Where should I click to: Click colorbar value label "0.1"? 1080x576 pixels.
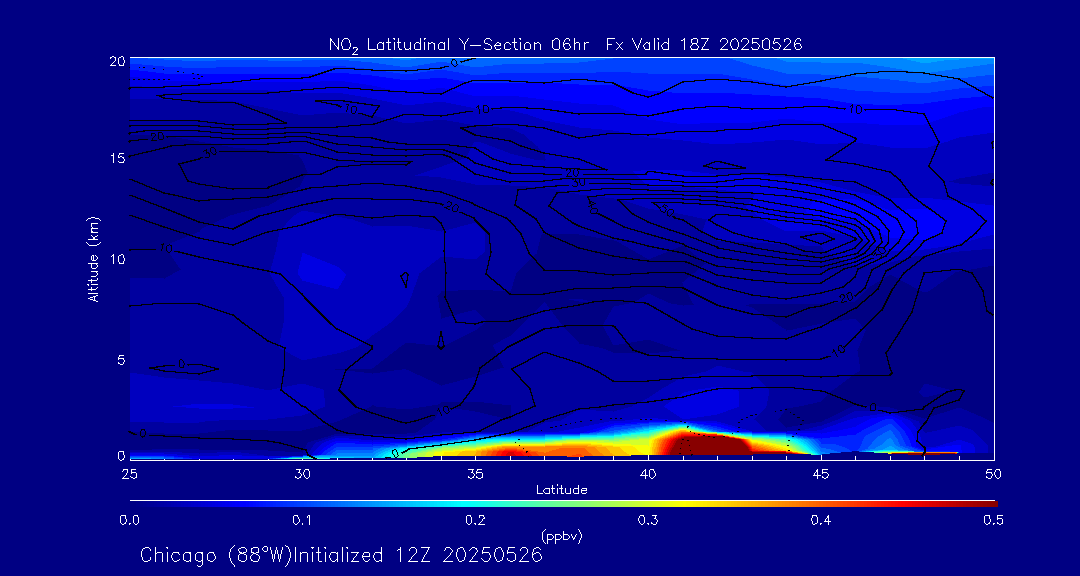302,521
